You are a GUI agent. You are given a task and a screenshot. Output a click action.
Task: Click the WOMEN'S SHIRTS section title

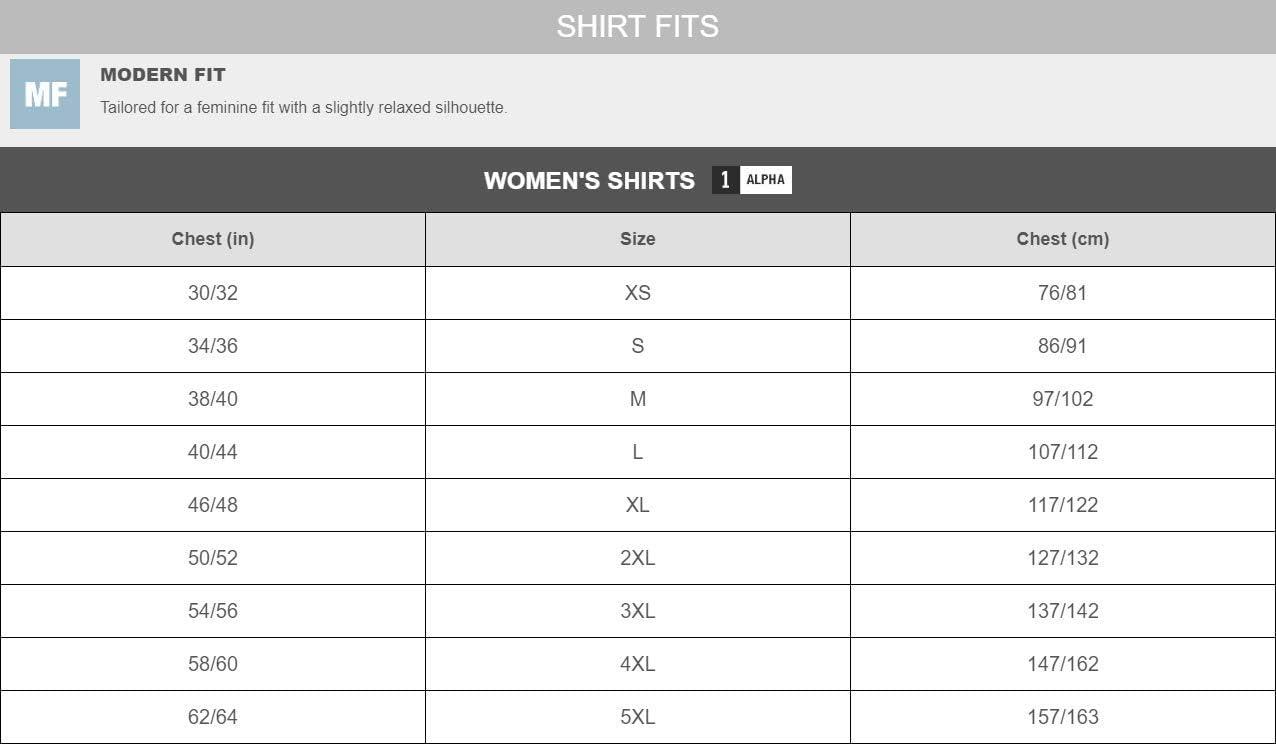589,181
